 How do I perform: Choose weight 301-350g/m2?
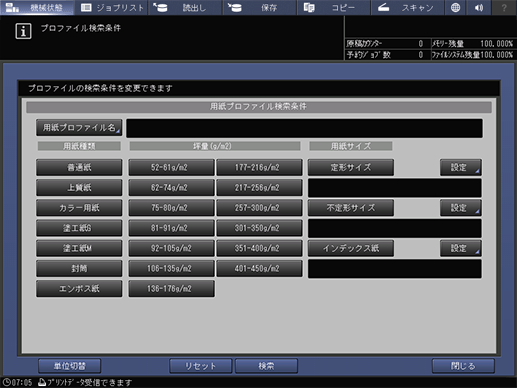click(259, 228)
